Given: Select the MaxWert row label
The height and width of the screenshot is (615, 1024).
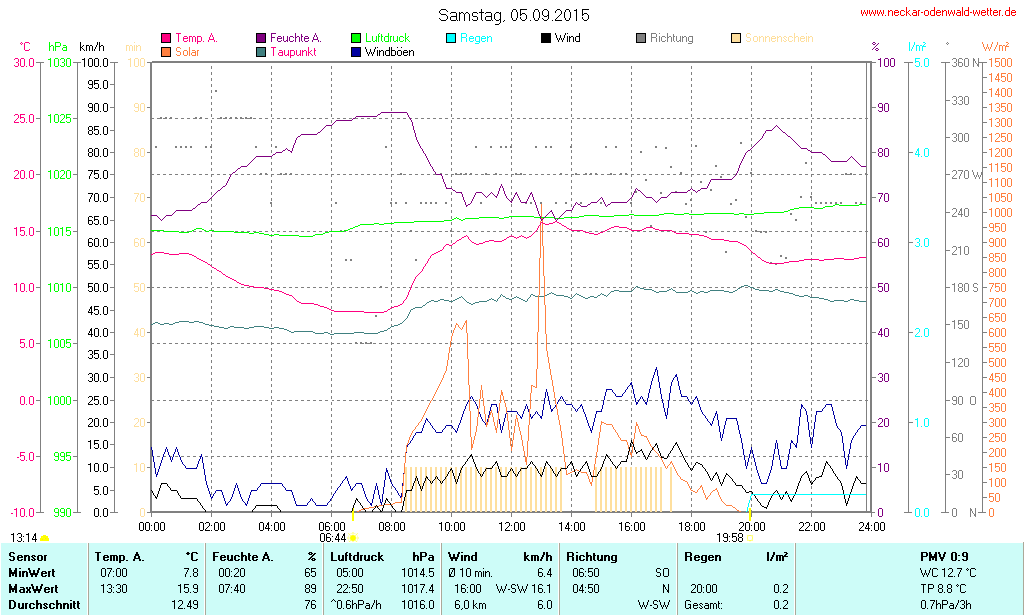Looking at the screenshot, I should pos(33,588).
